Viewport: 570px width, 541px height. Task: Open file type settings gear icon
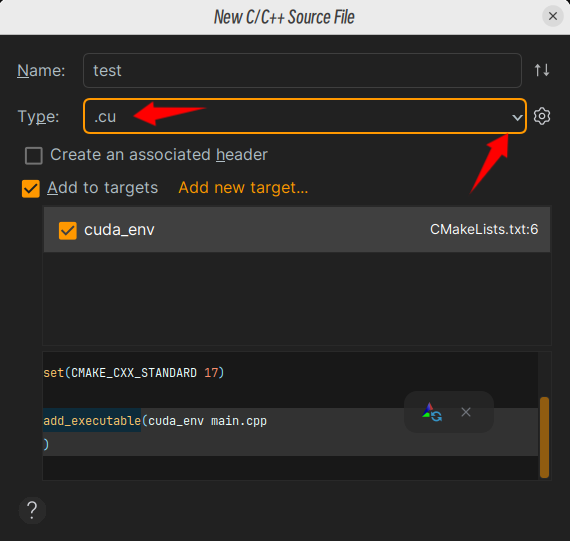click(542, 116)
